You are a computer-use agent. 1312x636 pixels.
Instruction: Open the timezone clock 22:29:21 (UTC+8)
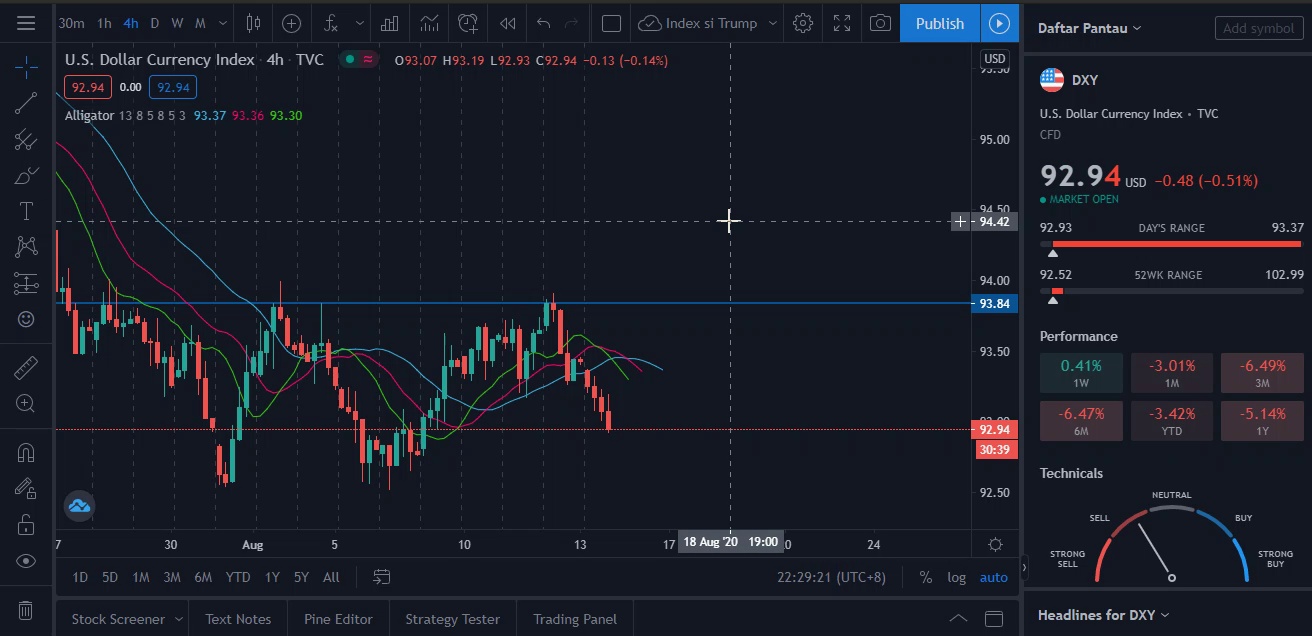[831, 577]
